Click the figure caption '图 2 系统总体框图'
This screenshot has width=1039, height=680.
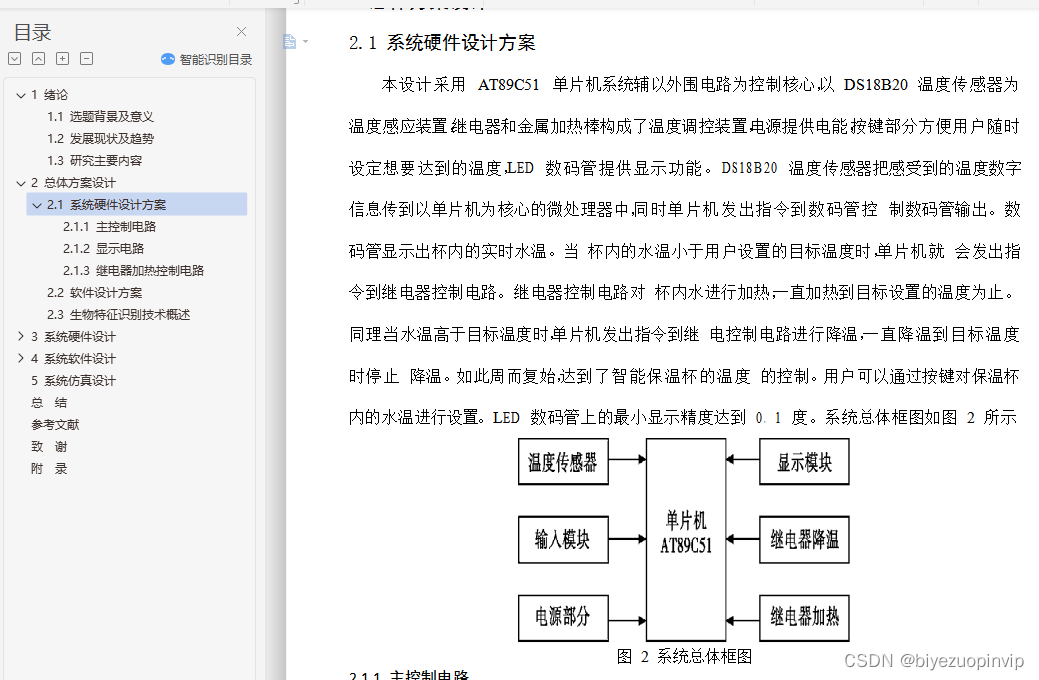tap(684, 656)
